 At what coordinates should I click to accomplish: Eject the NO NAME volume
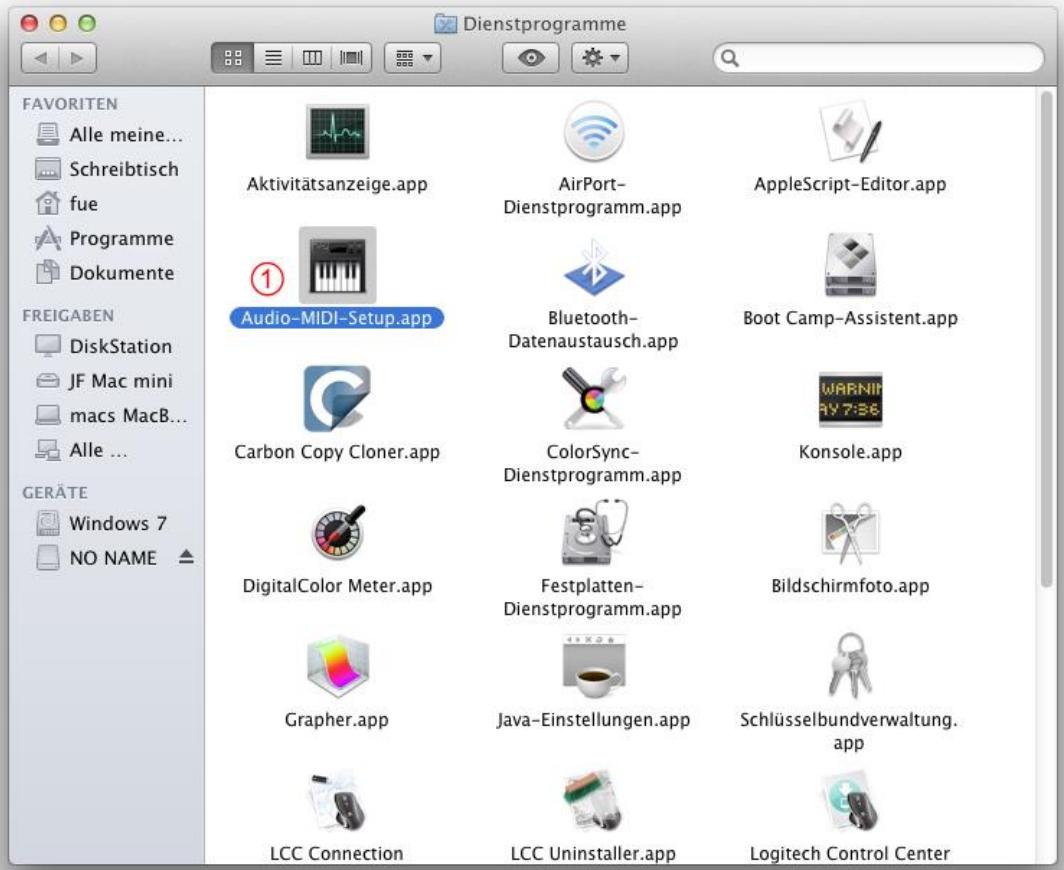click(186, 557)
